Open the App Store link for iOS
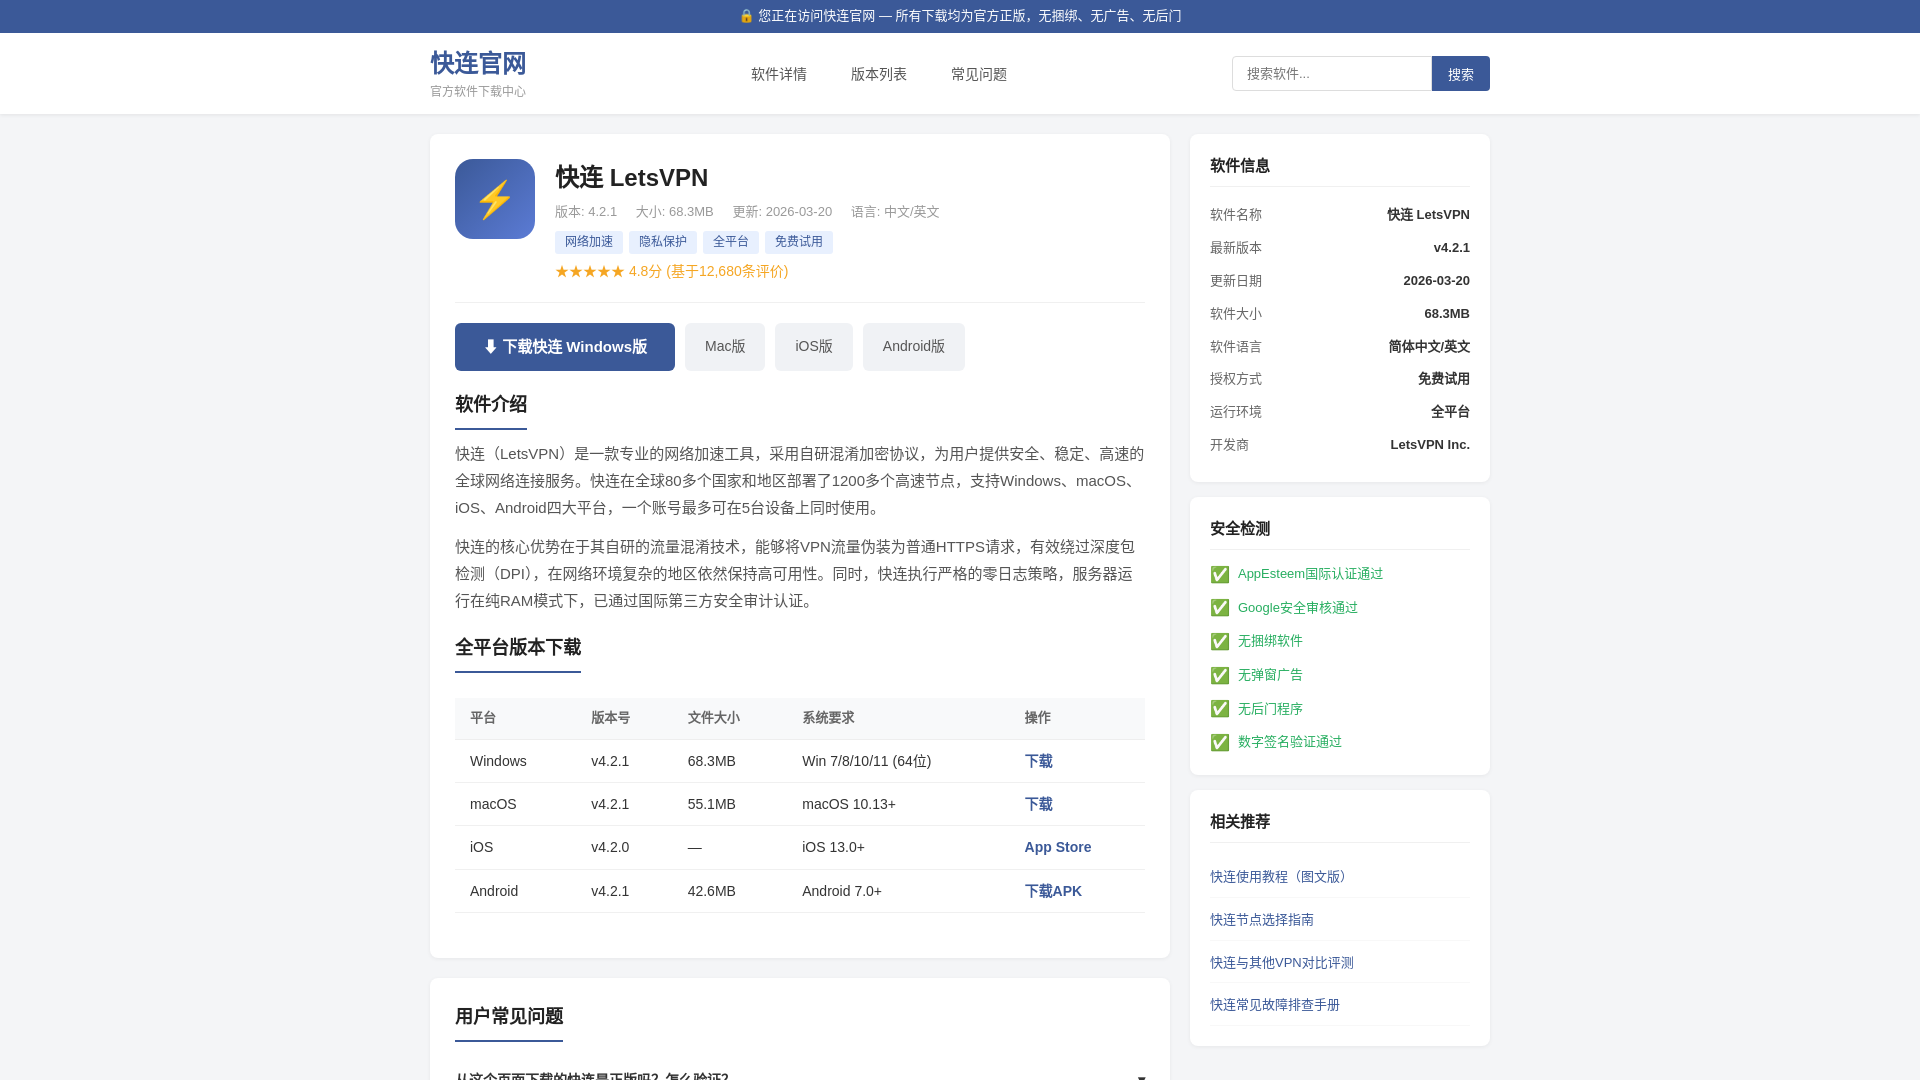 click(1058, 847)
